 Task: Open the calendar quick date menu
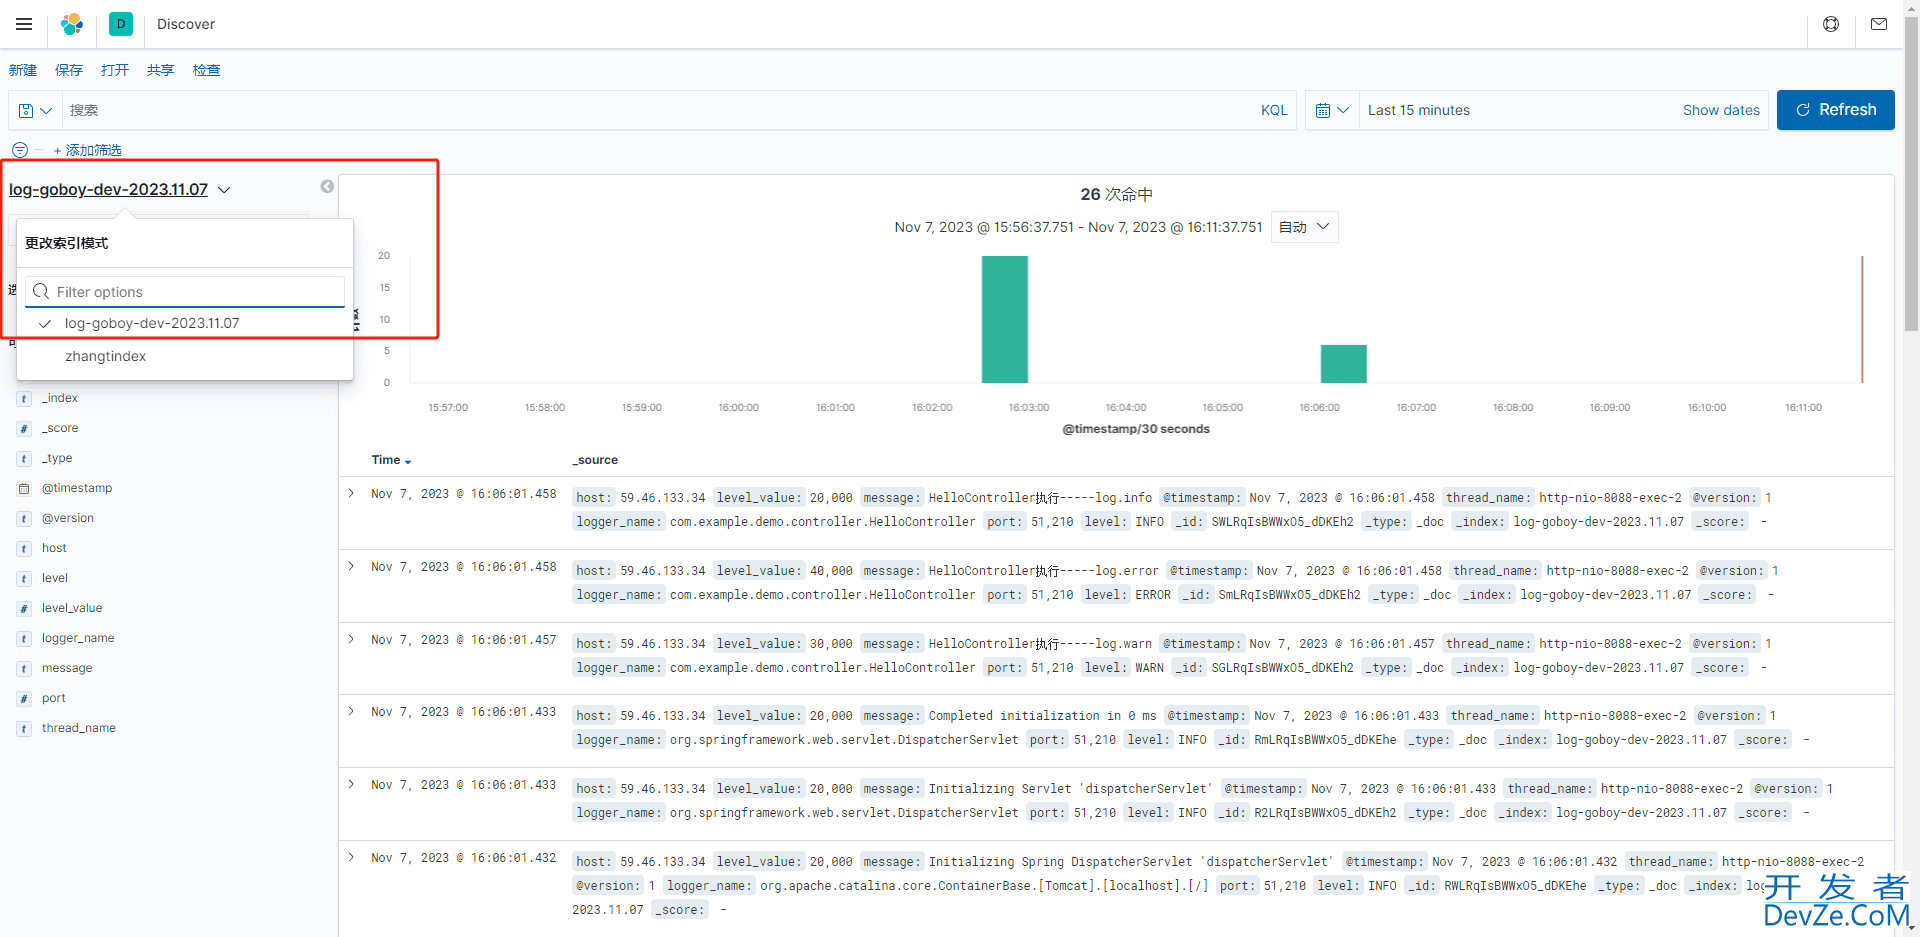[x=1332, y=110]
